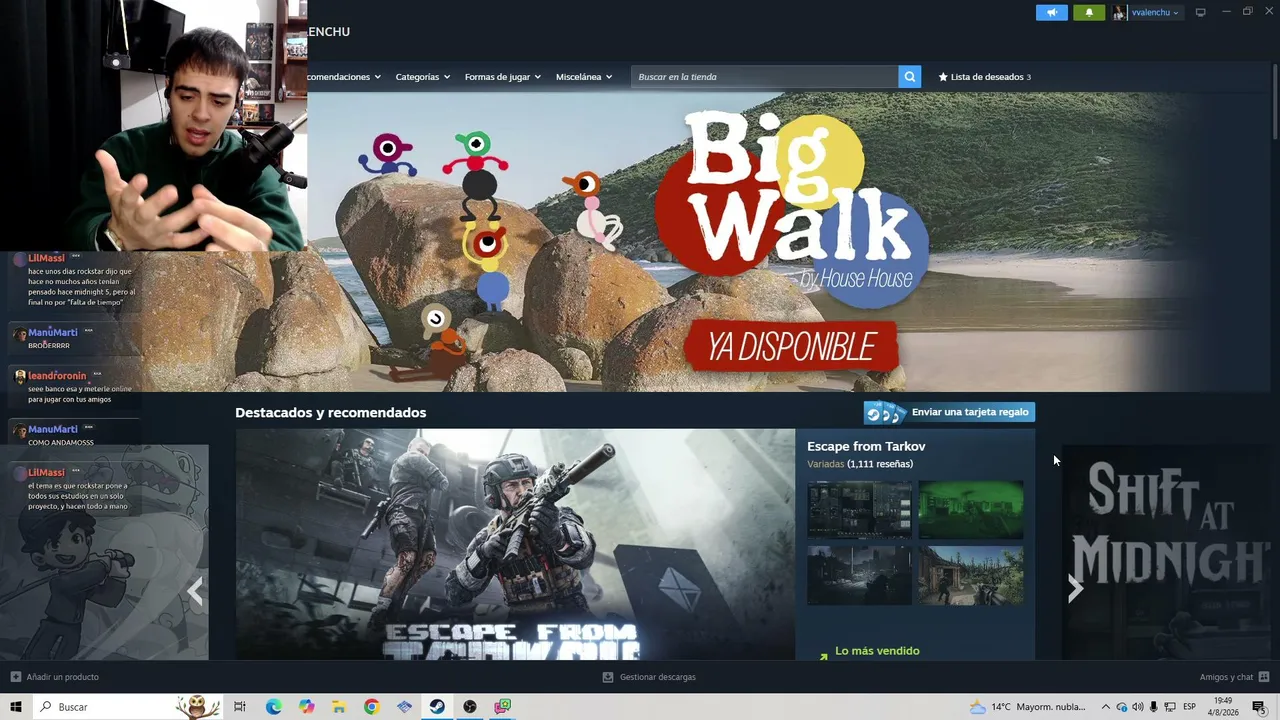Open Lista de deseados wishlist

click(984, 77)
